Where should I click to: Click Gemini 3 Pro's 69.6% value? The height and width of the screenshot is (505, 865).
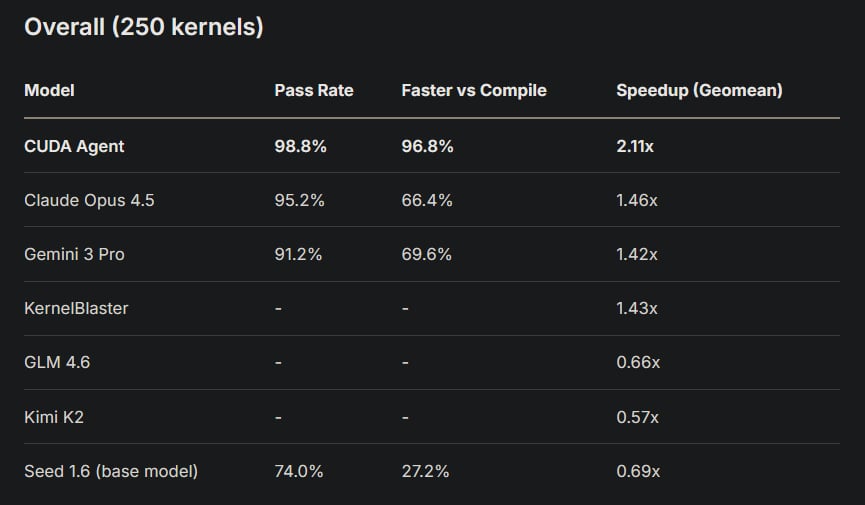(x=427, y=254)
